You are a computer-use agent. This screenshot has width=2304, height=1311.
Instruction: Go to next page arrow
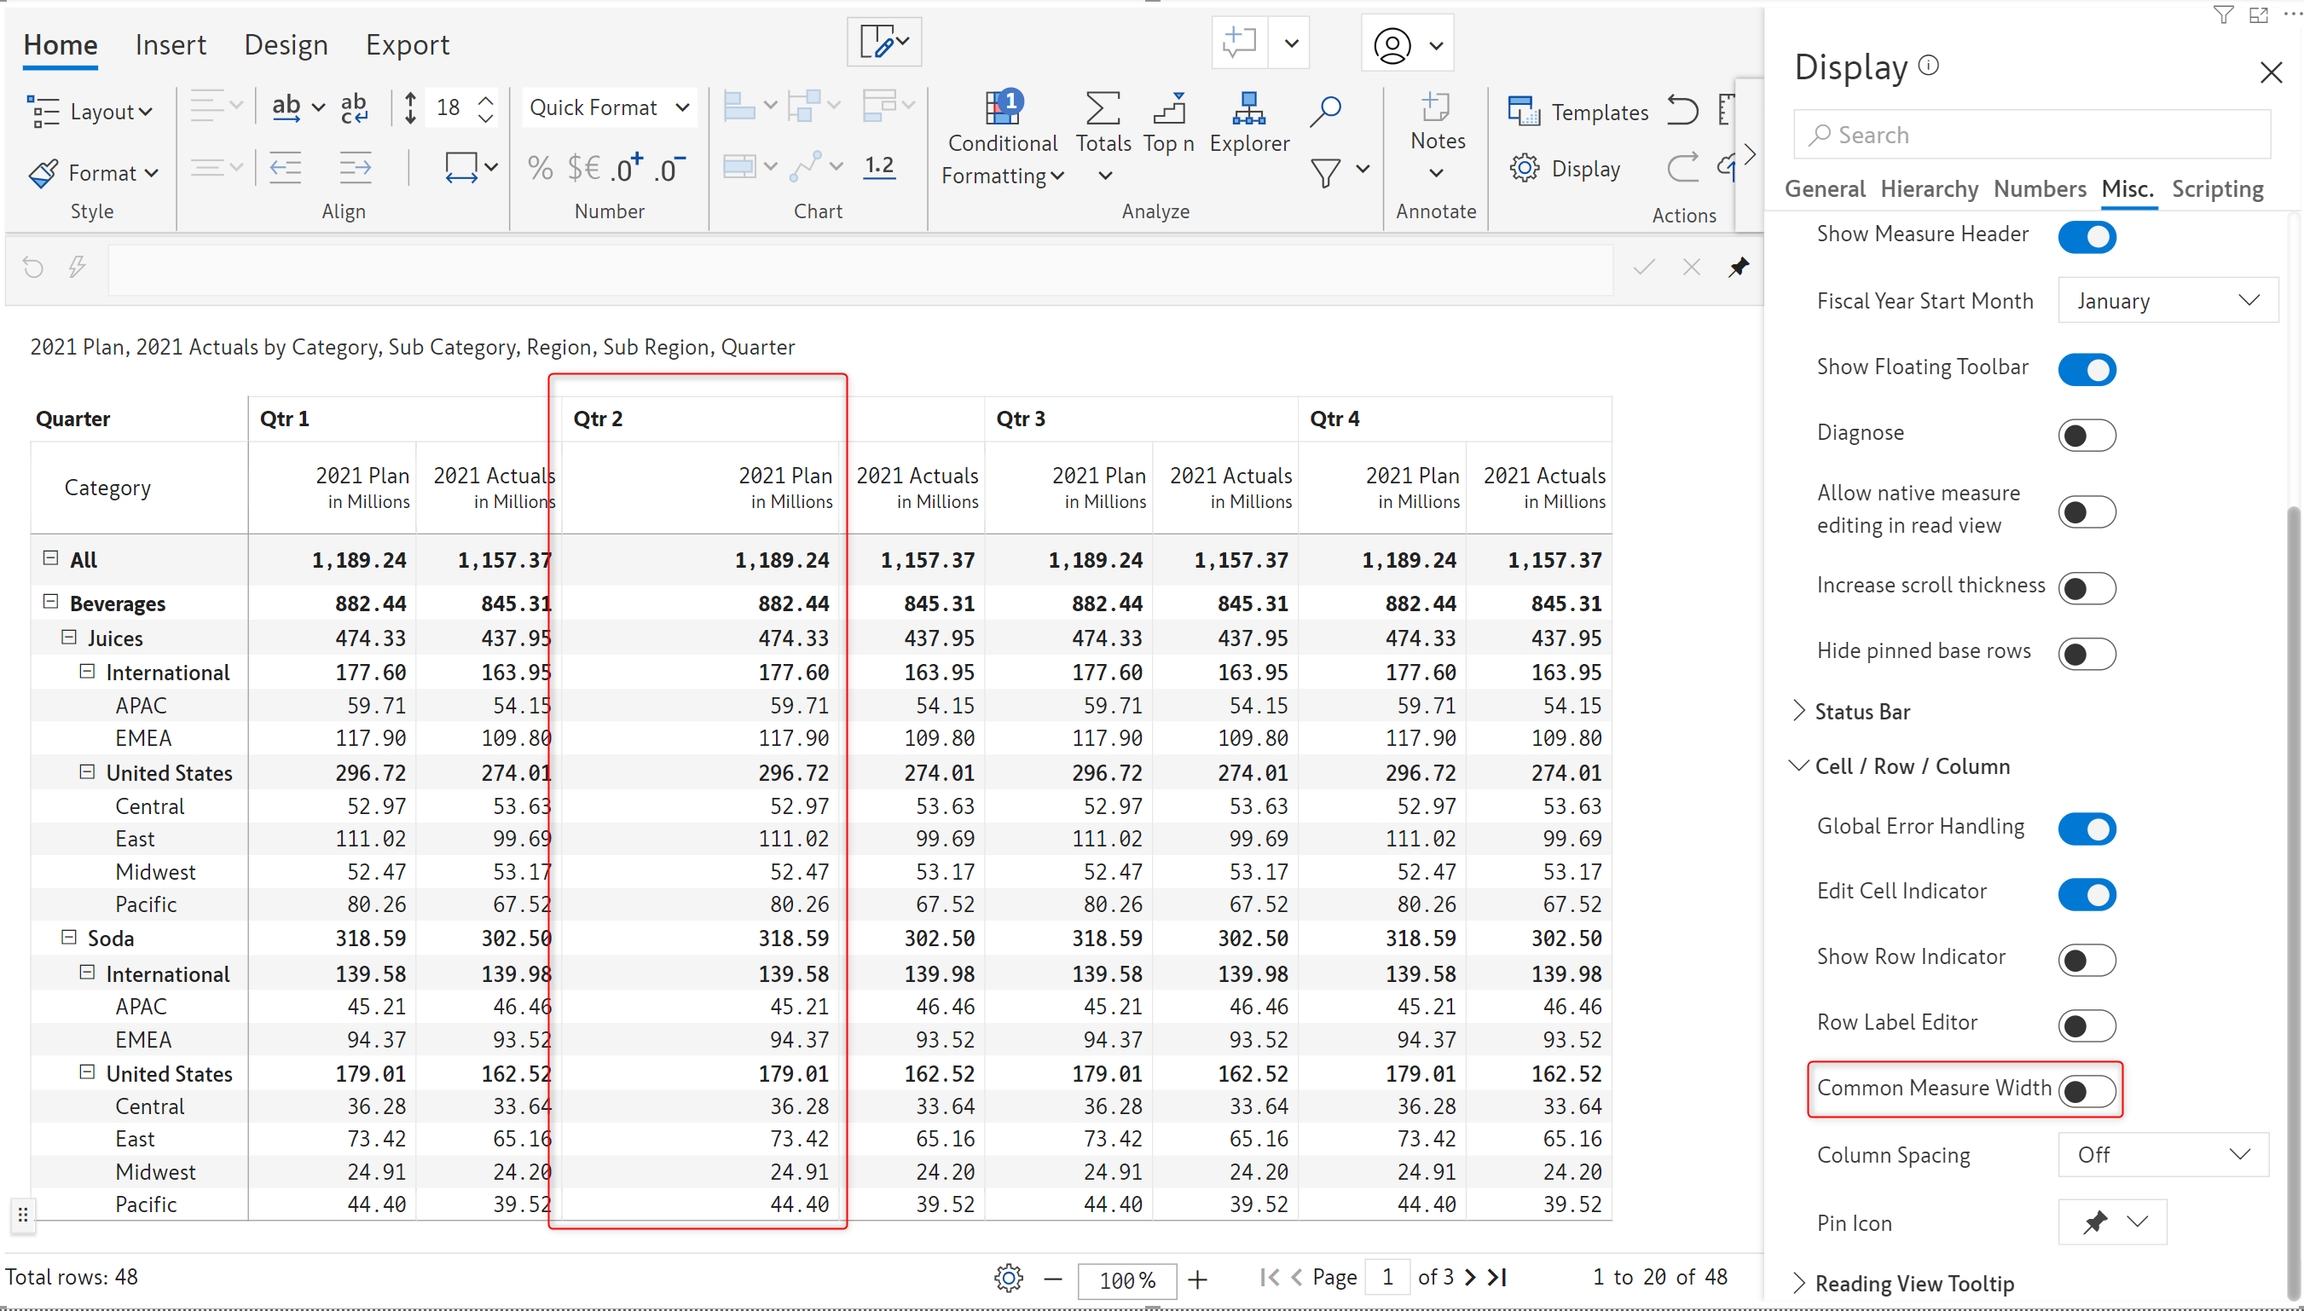point(1469,1277)
